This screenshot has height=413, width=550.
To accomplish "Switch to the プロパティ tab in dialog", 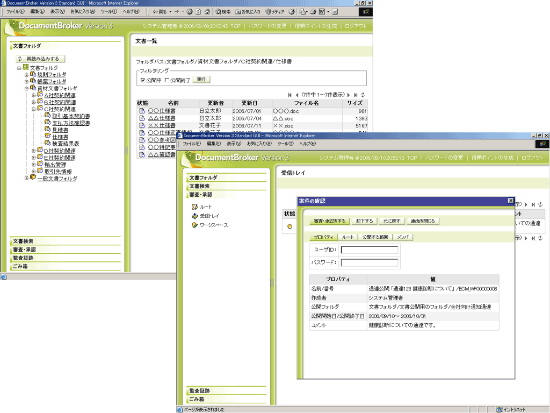I will point(324,237).
